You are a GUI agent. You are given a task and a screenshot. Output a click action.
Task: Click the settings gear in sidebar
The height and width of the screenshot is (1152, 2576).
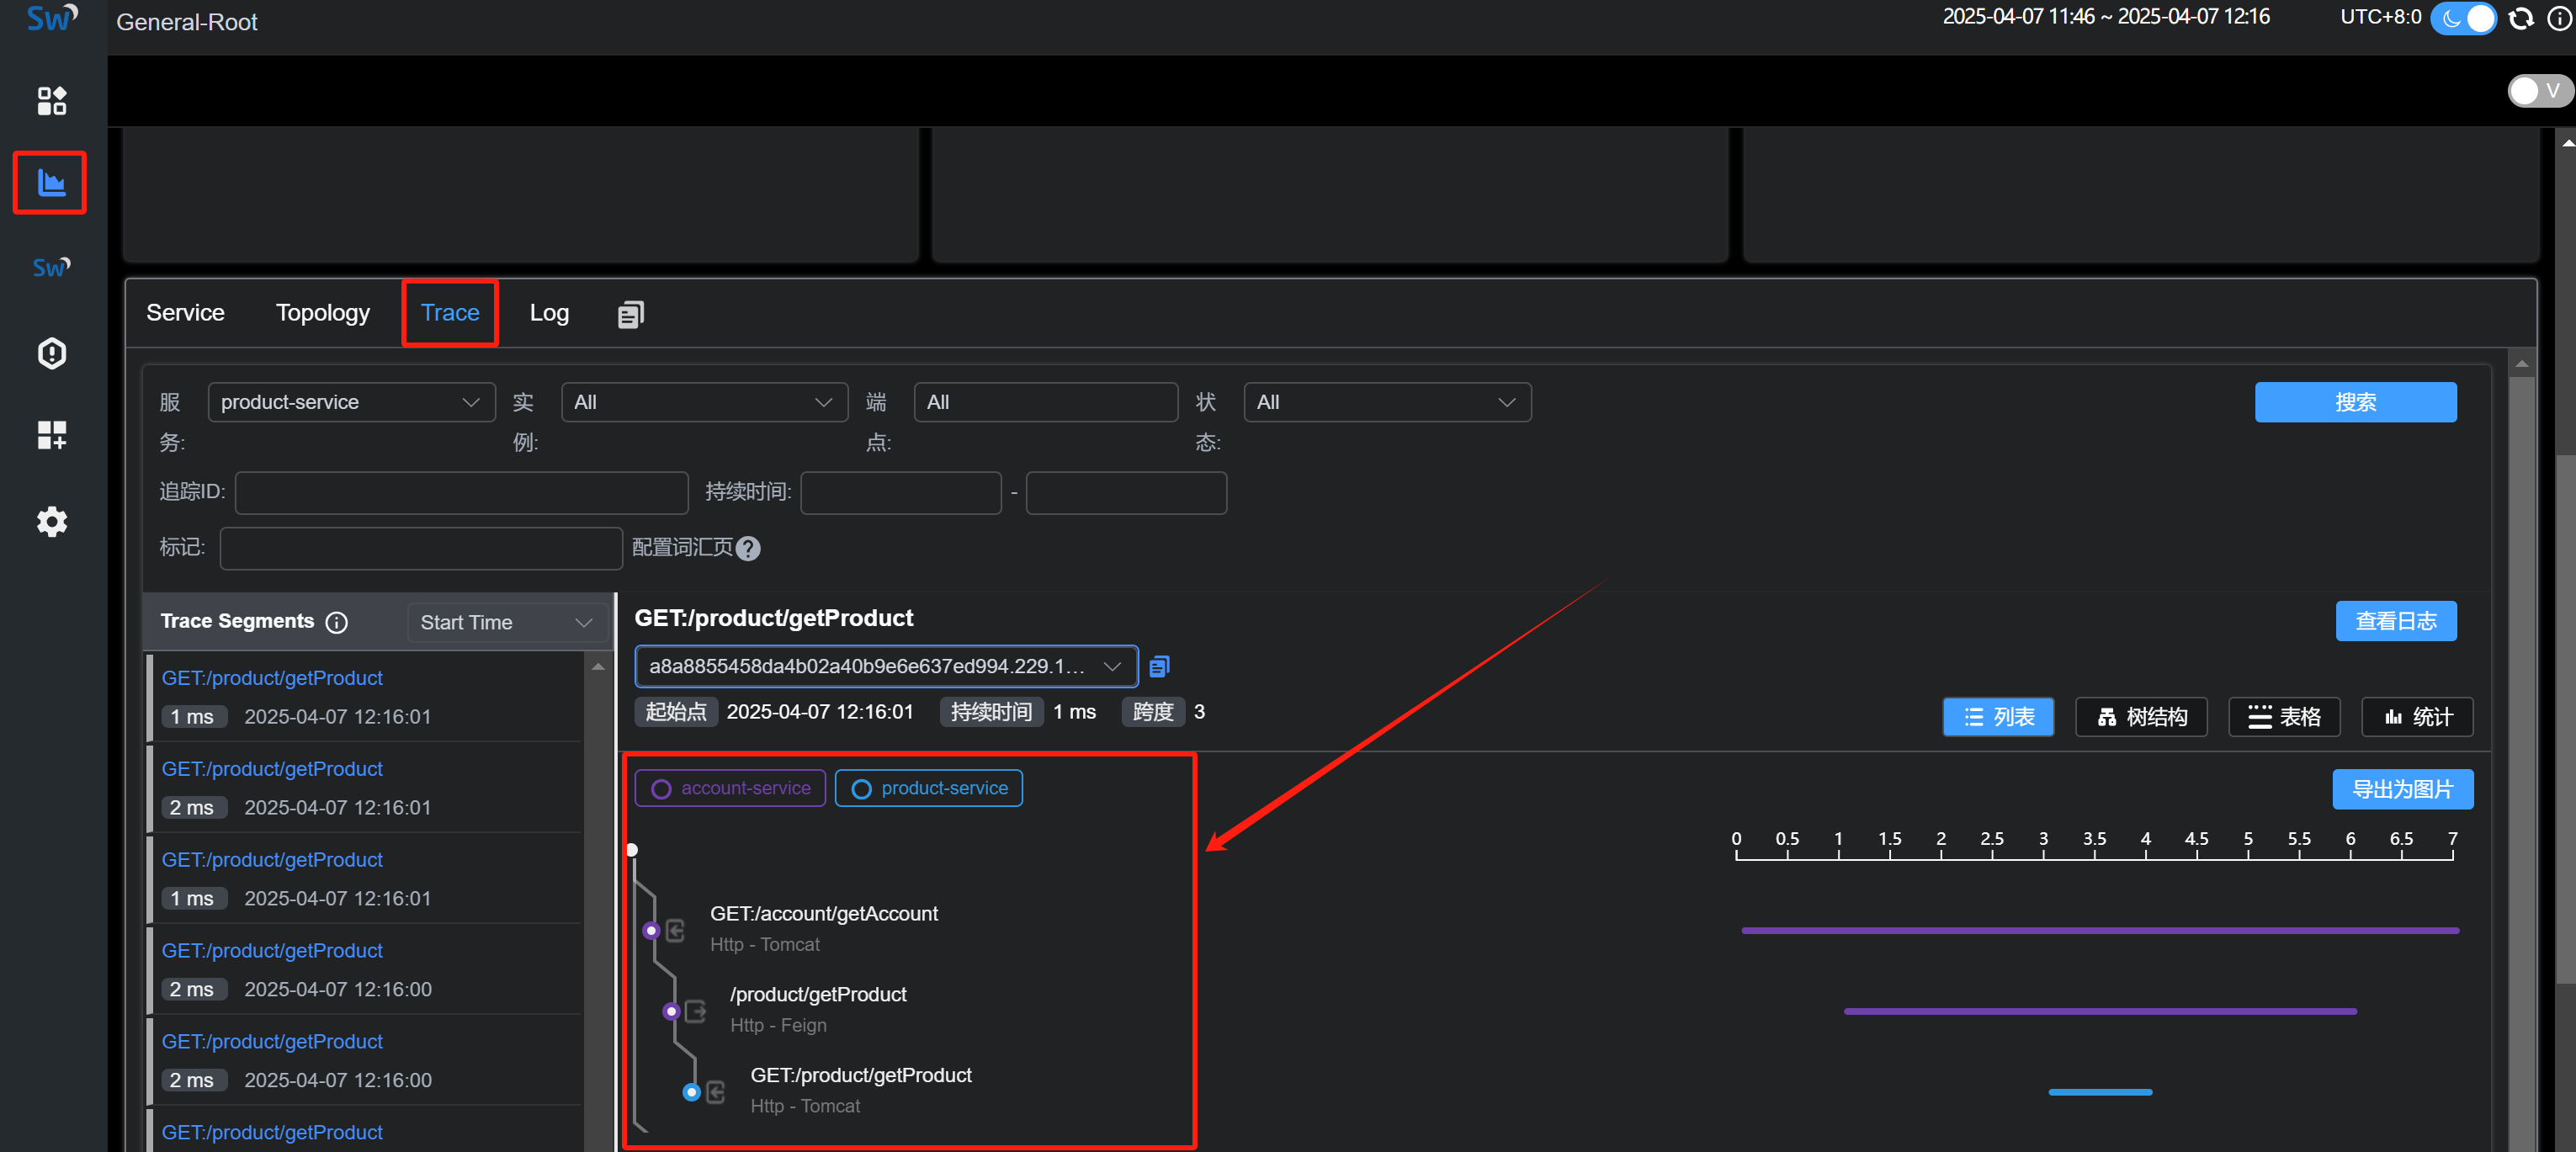point(51,521)
